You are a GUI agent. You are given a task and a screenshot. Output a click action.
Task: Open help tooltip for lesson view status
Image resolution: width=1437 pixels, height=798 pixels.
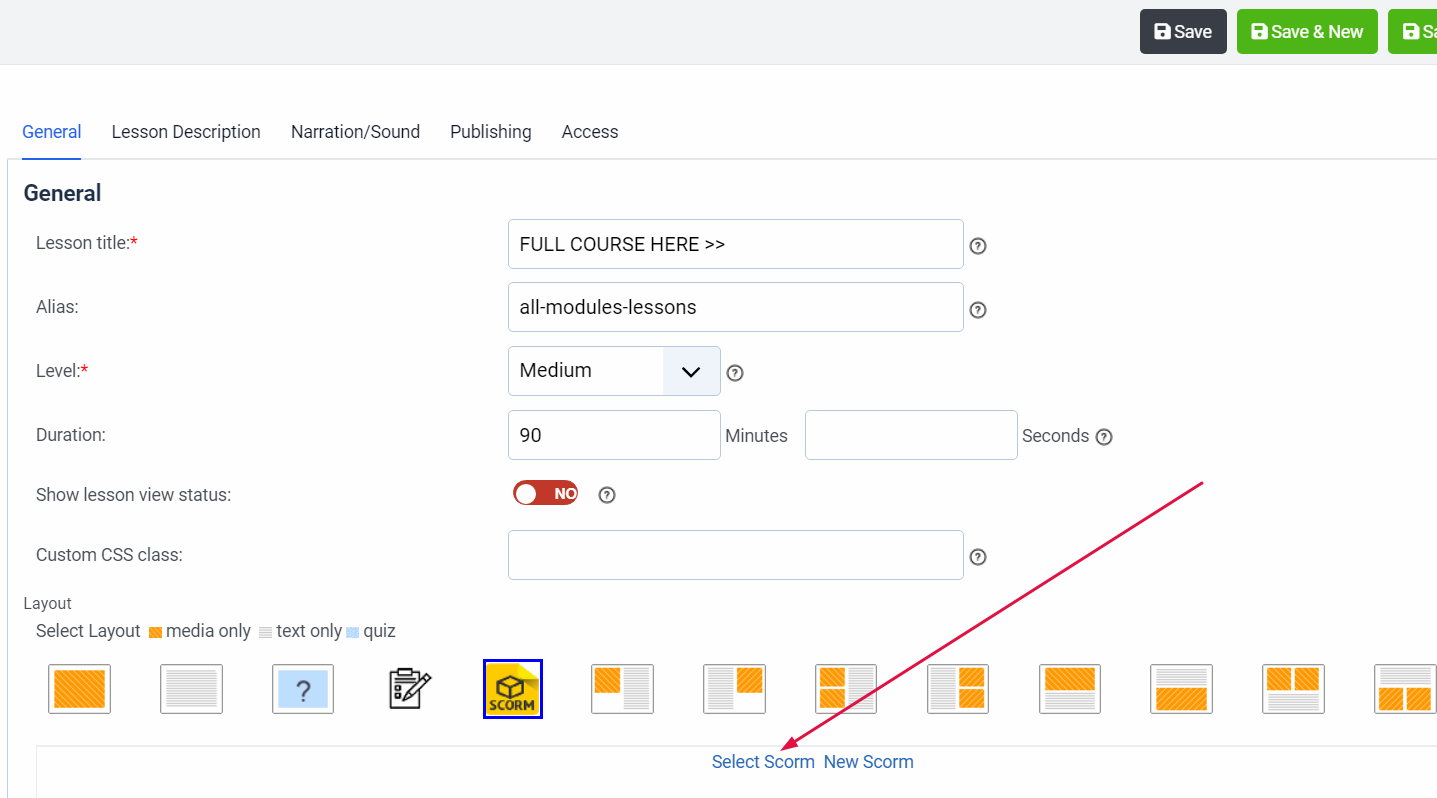[x=607, y=495]
